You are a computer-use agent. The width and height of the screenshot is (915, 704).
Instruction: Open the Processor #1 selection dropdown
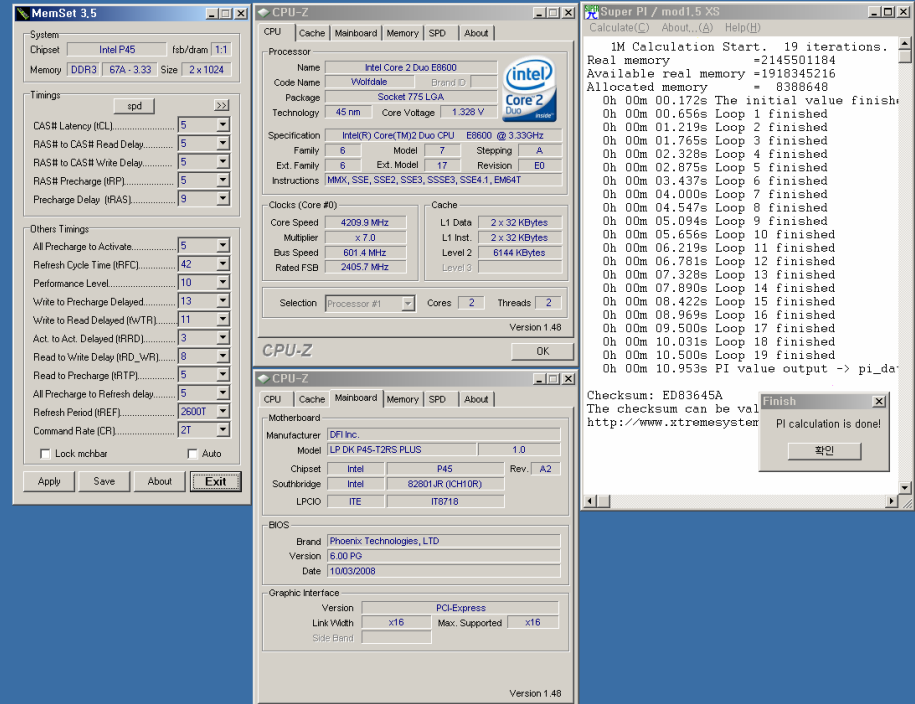point(408,304)
